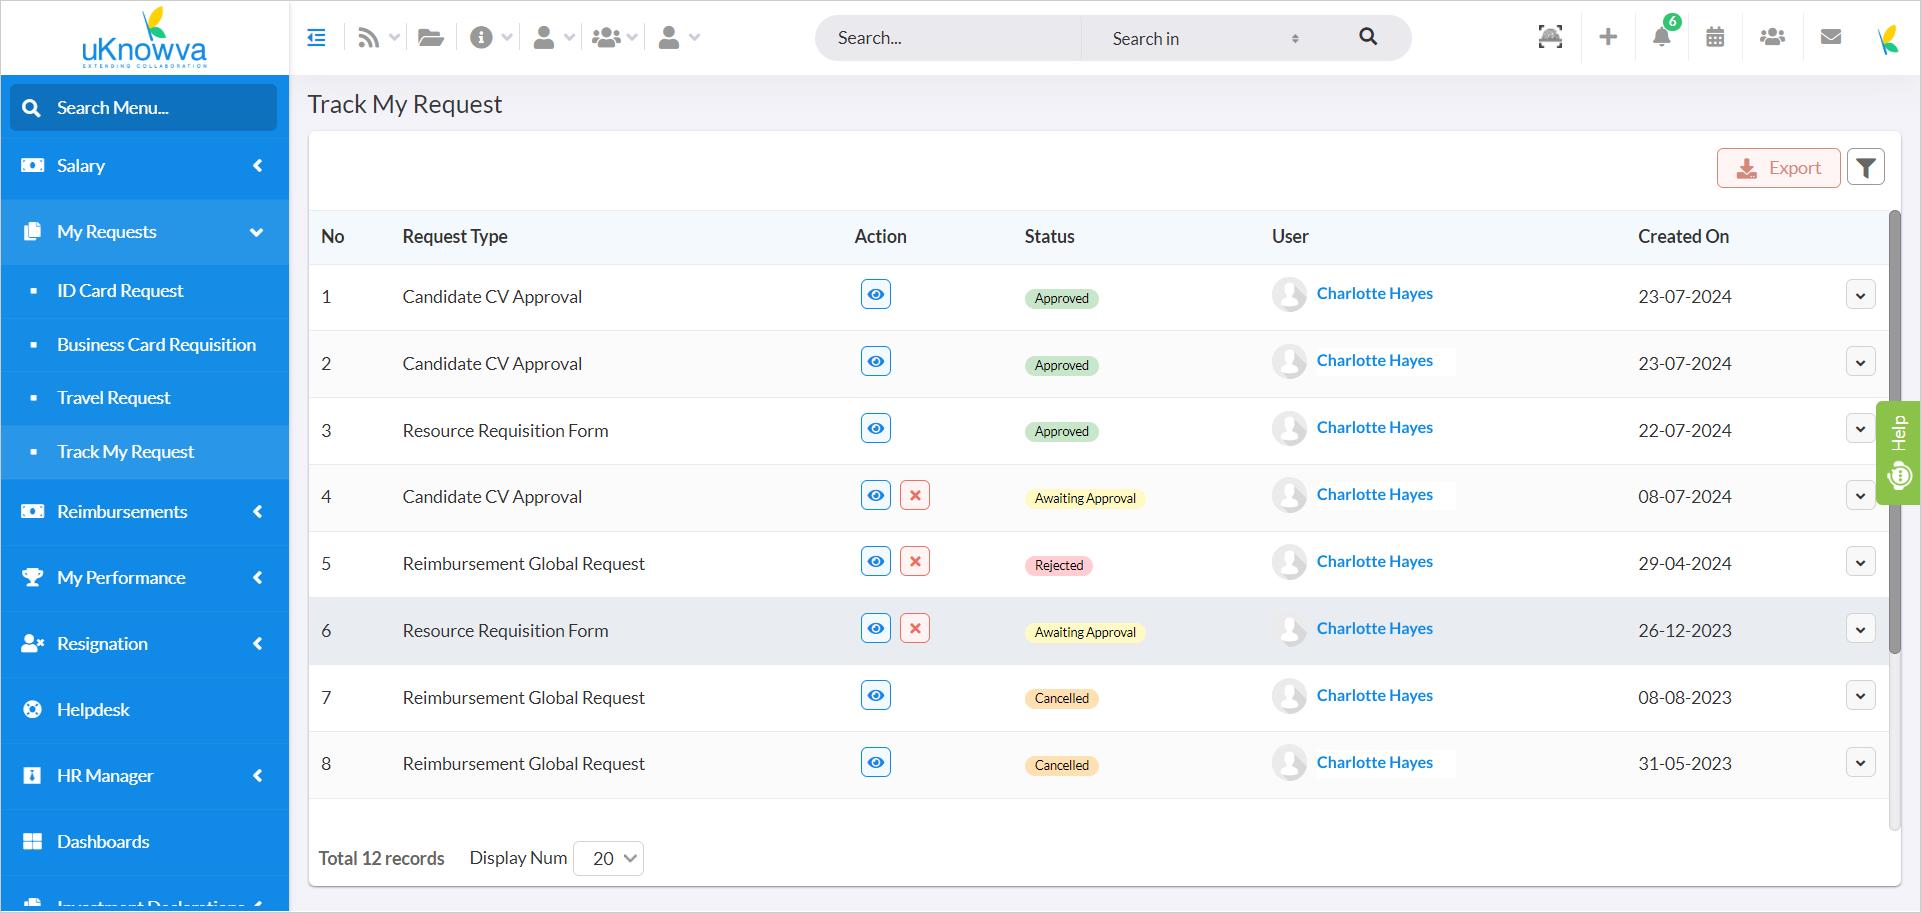Expand row options for request number 1

click(1861, 294)
